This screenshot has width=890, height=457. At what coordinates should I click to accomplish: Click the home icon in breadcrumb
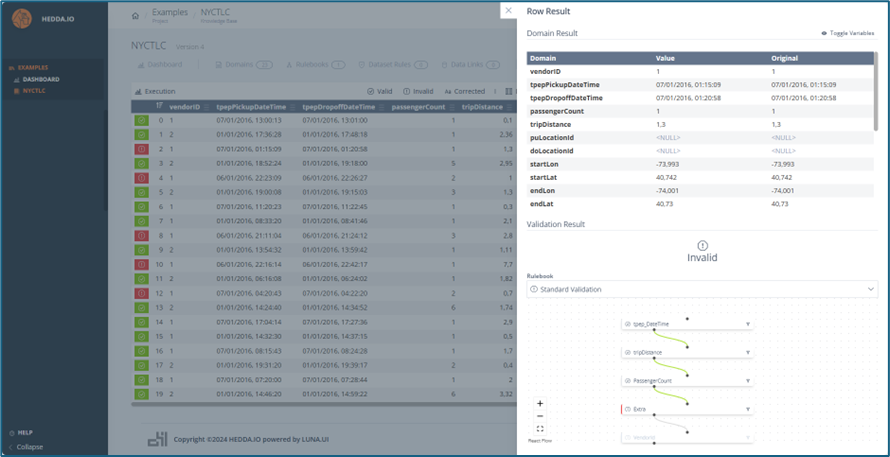click(136, 16)
